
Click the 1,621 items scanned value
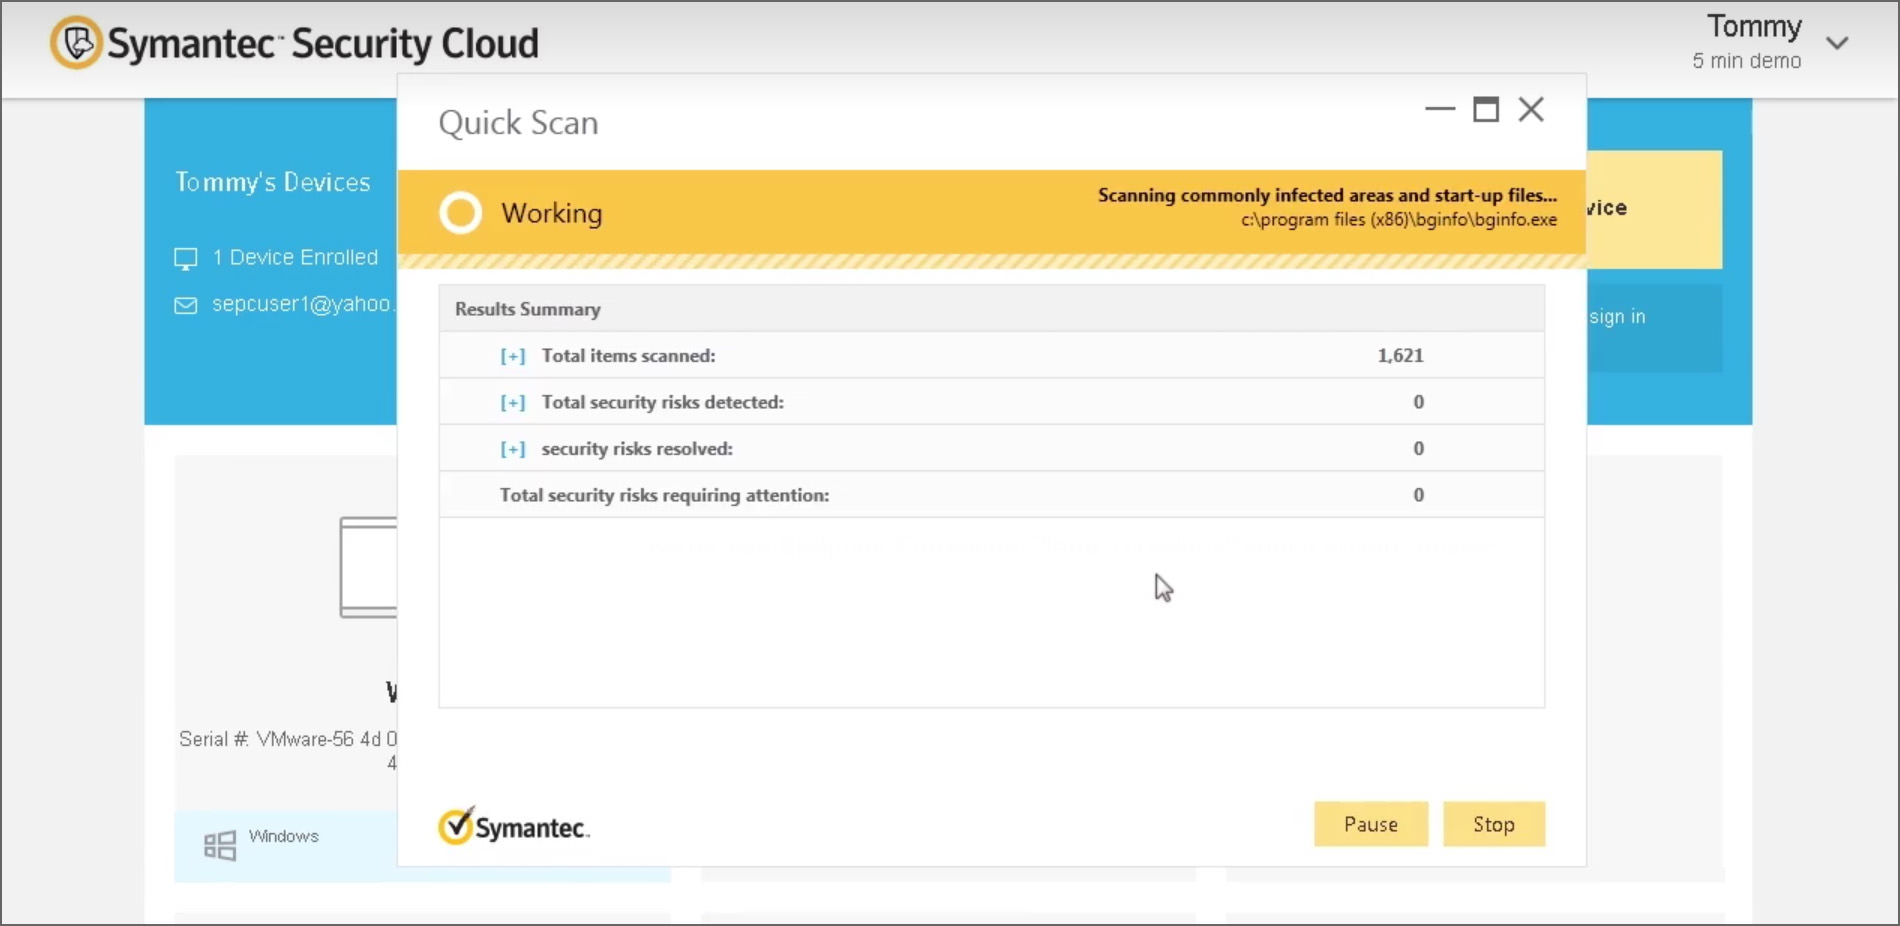pyautogui.click(x=1400, y=356)
